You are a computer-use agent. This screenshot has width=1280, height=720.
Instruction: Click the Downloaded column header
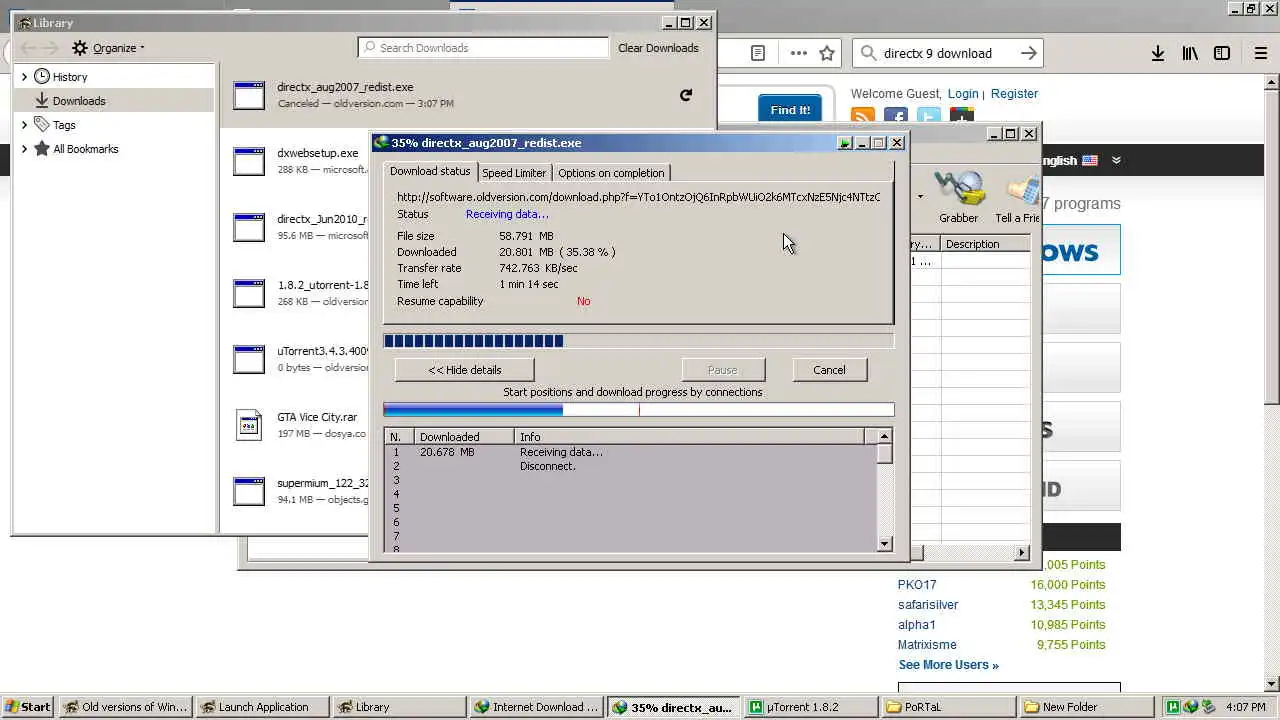pyautogui.click(x=464, y=437)
